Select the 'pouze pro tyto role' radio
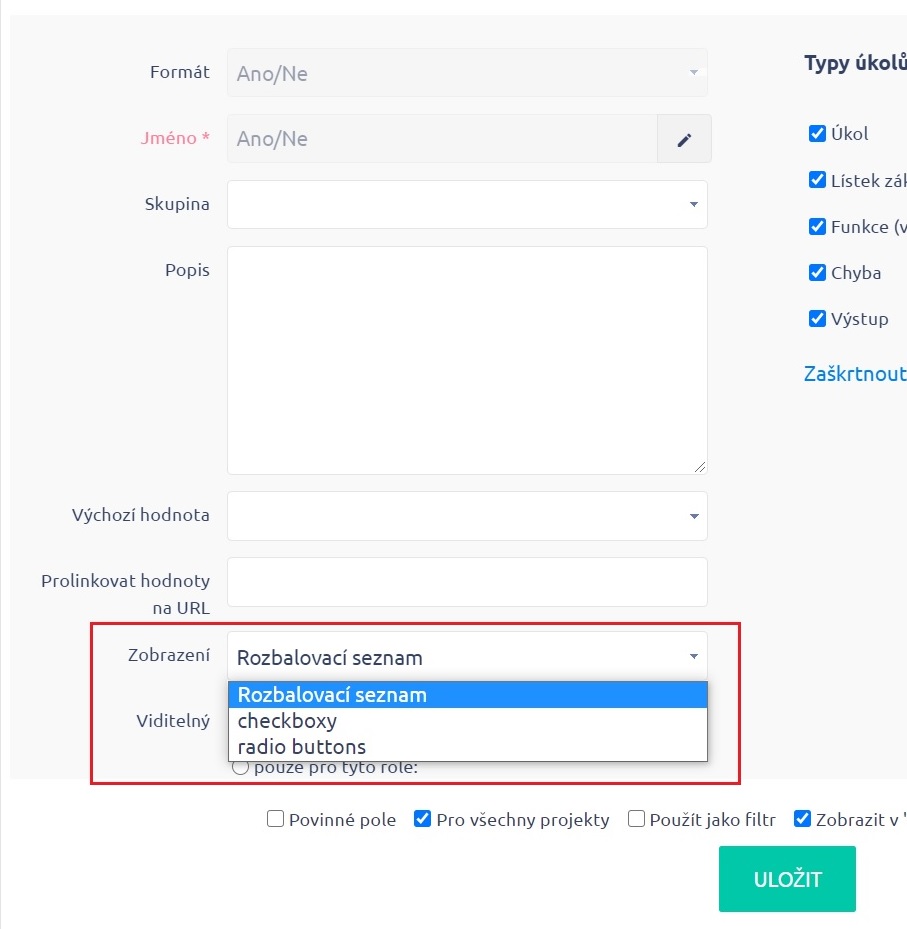The height and width of the screenshot is (929, 907). tap(240, 769)
